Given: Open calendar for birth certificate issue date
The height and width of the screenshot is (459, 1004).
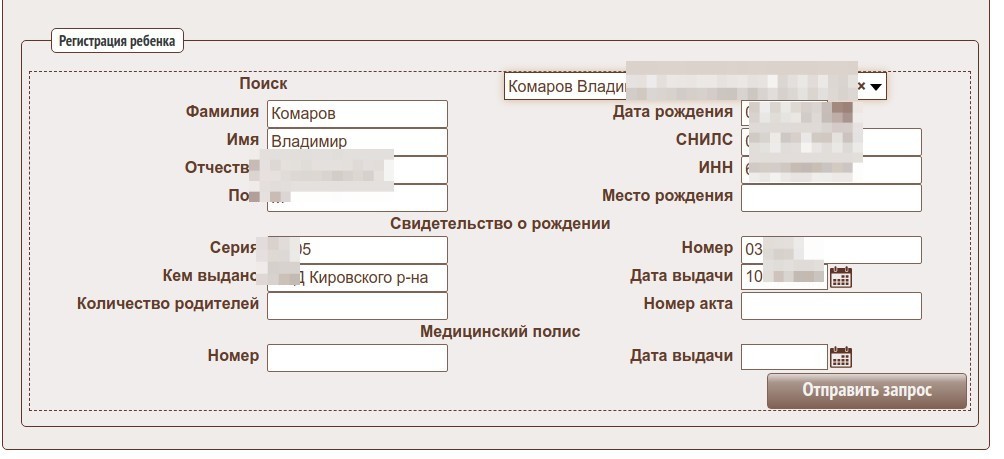Looking at the screenshot, I should click(841, 277).
